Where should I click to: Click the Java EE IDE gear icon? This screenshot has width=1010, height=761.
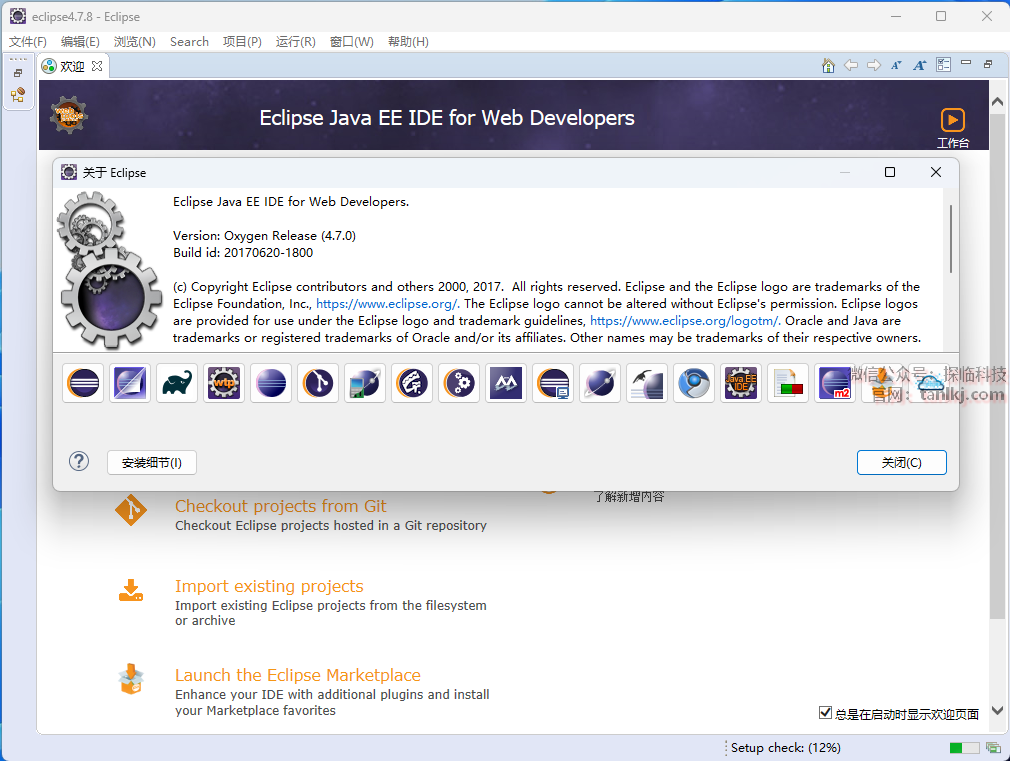click(741, 383)
